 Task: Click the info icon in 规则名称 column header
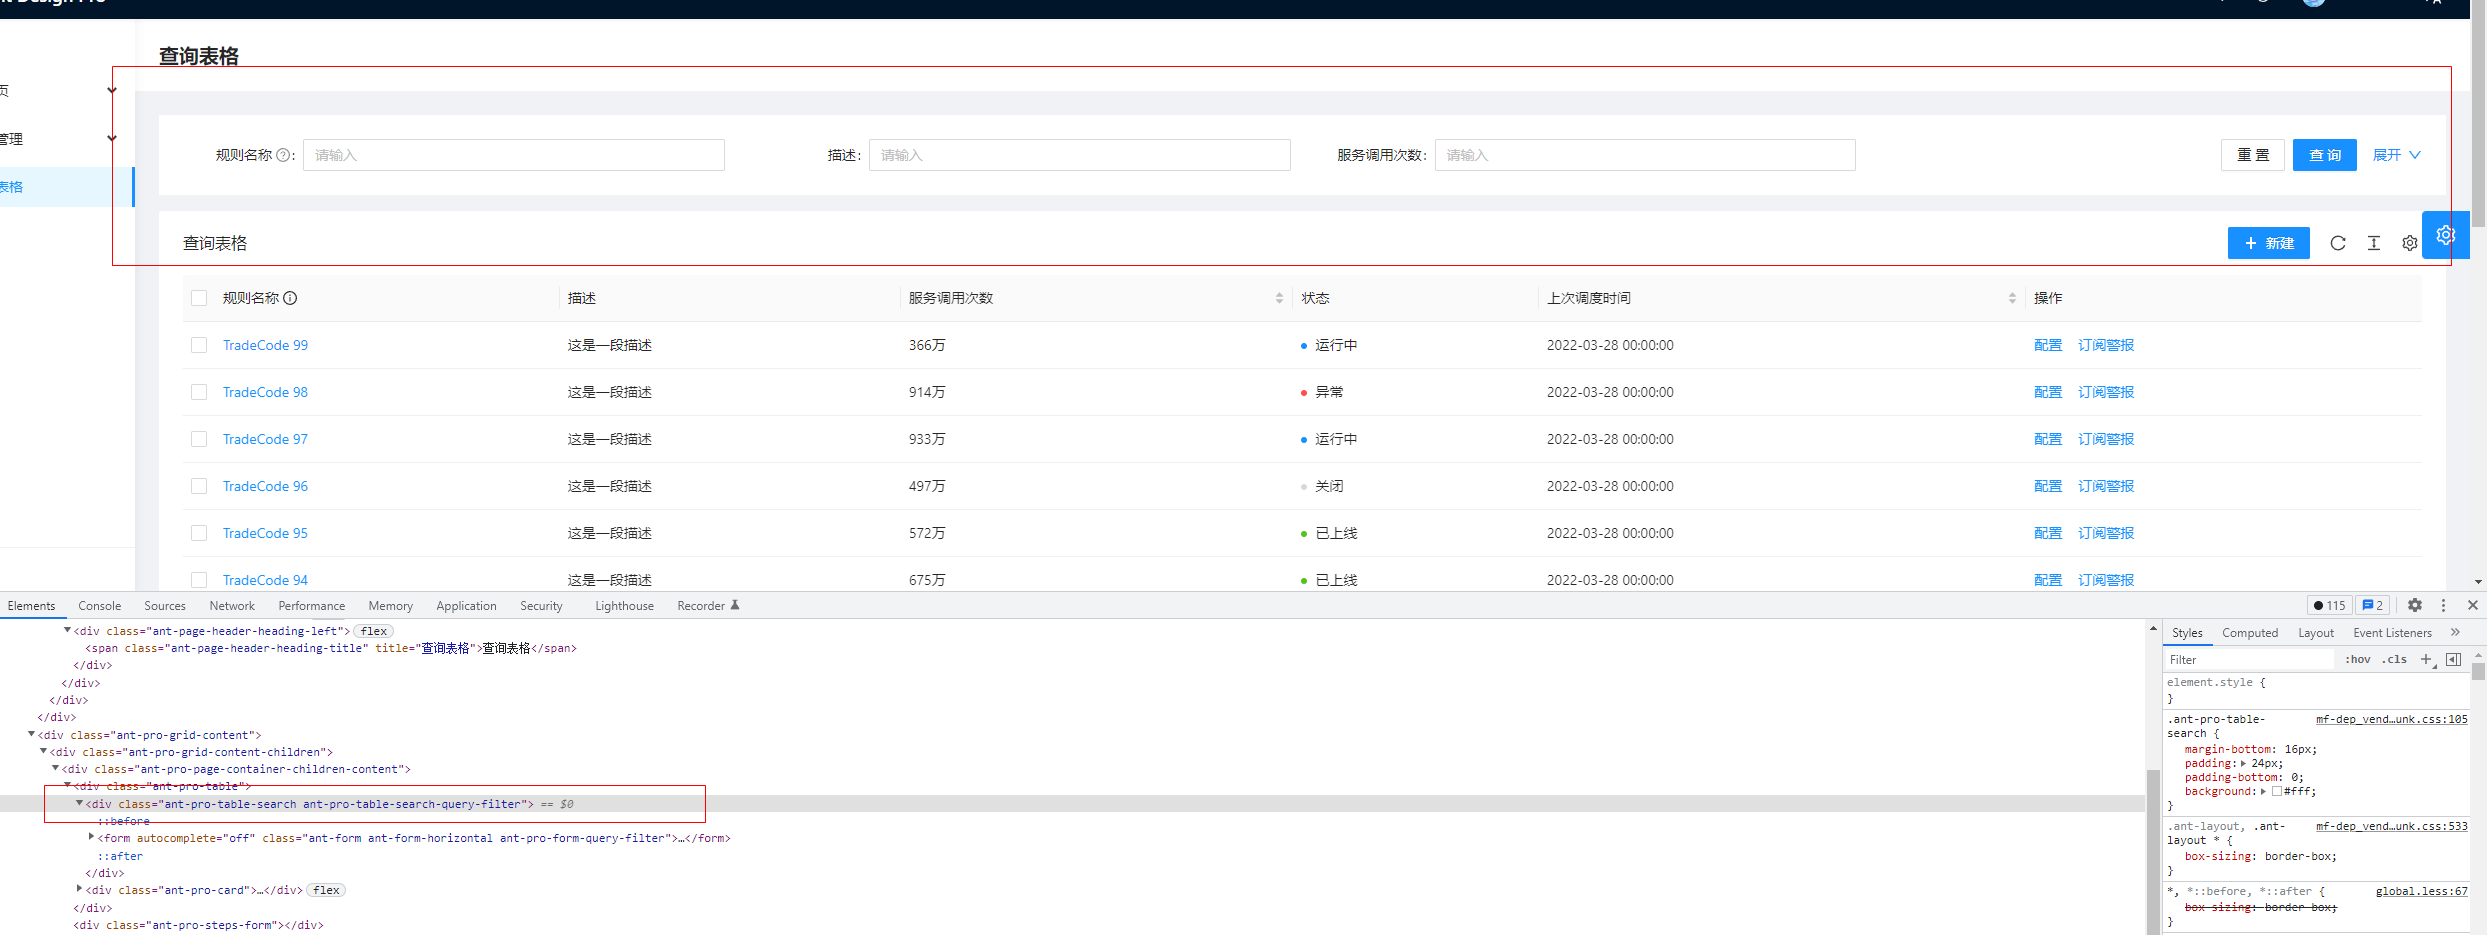point(290,298)
